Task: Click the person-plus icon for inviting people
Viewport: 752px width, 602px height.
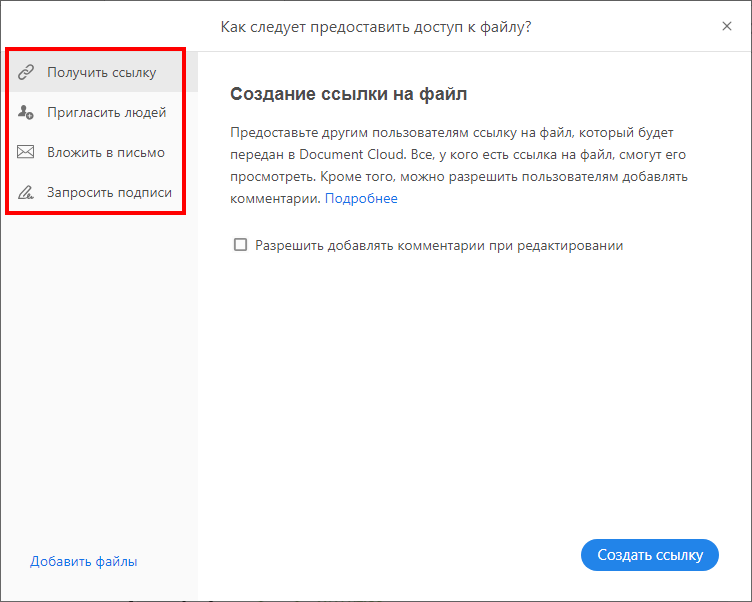Action: point(27,113)
